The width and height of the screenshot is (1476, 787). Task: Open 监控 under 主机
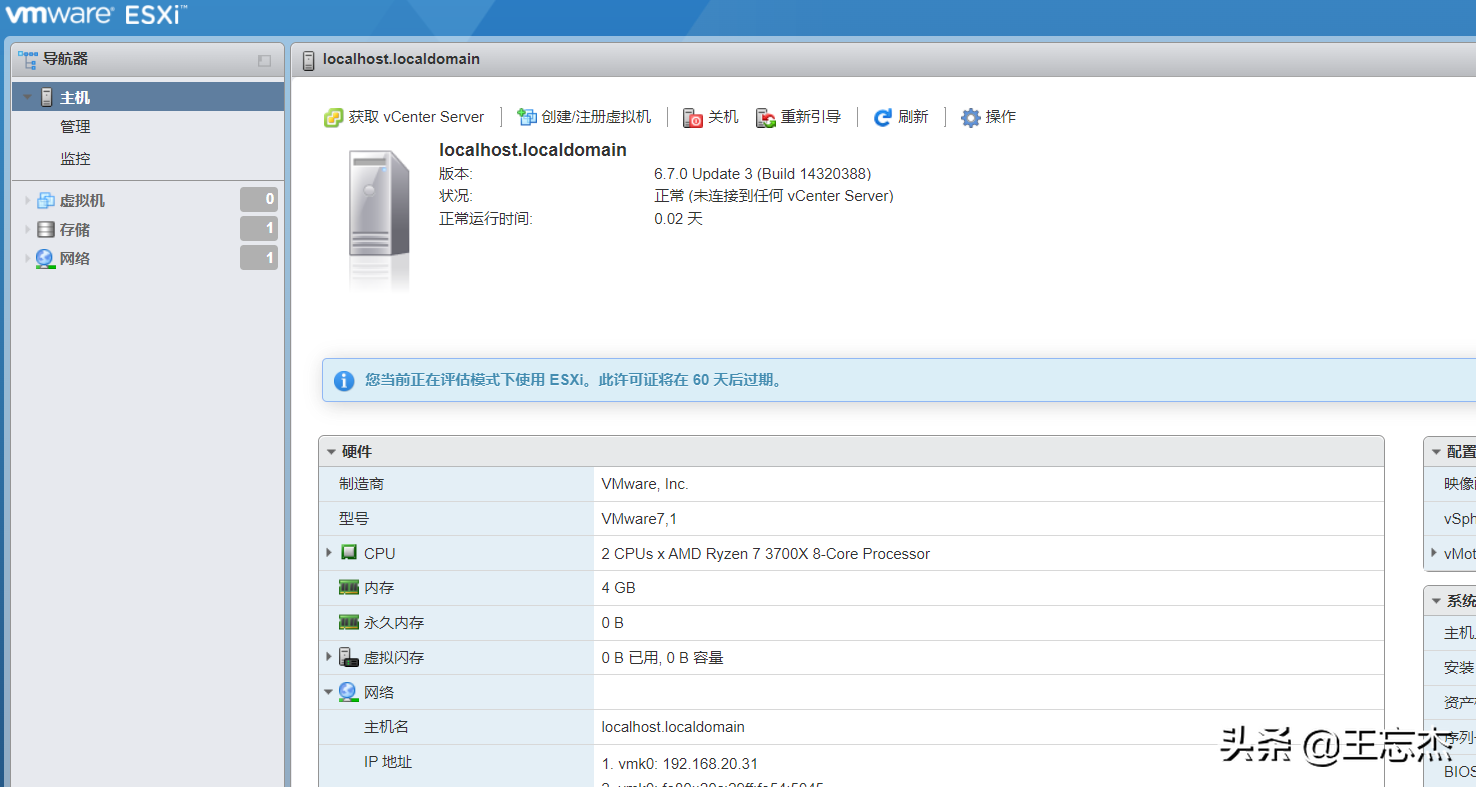pos(76,159)
